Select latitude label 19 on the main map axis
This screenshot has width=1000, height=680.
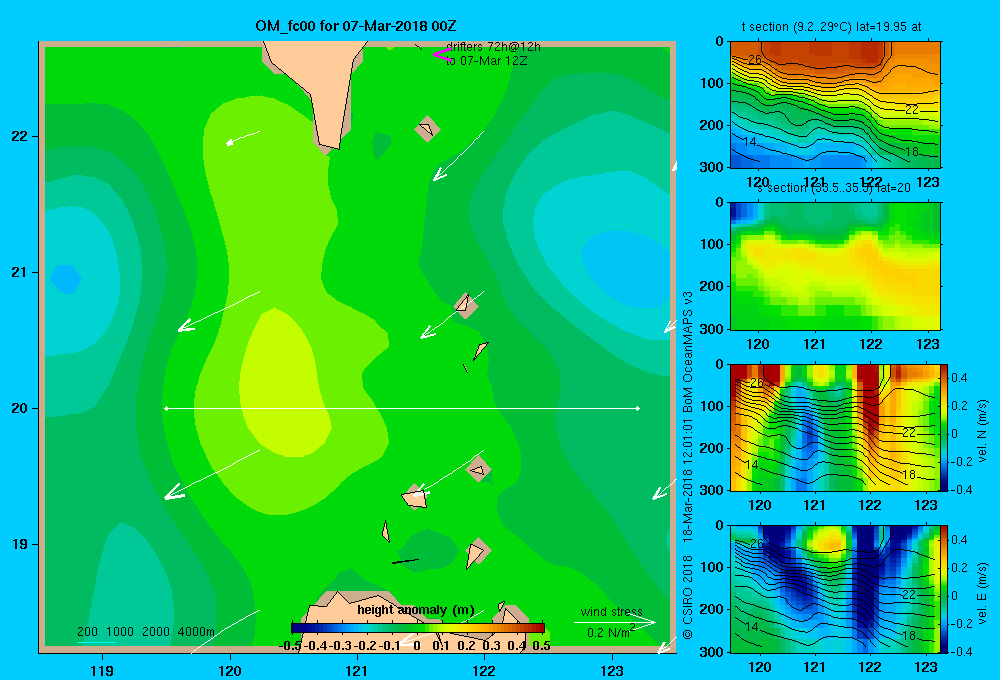[20, 544]
